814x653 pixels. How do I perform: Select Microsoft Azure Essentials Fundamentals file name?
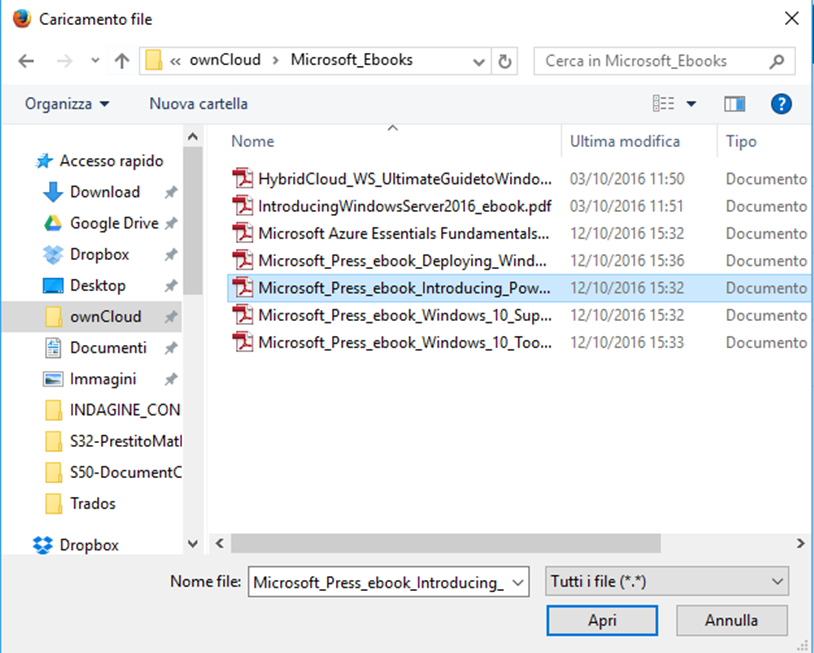pyautogui.click(x=404, y=233)
